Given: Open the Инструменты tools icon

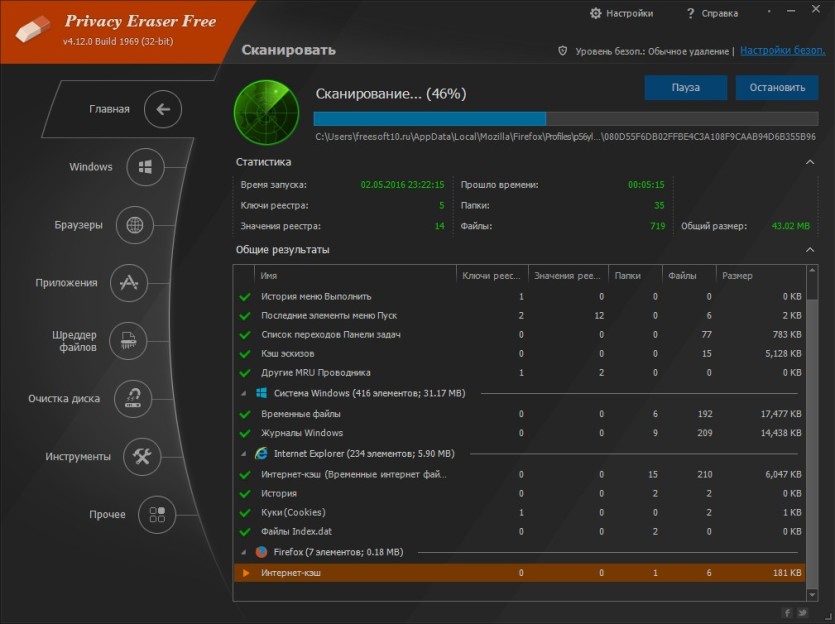Looking at the screenshot, I should click(x=142, y=457).
